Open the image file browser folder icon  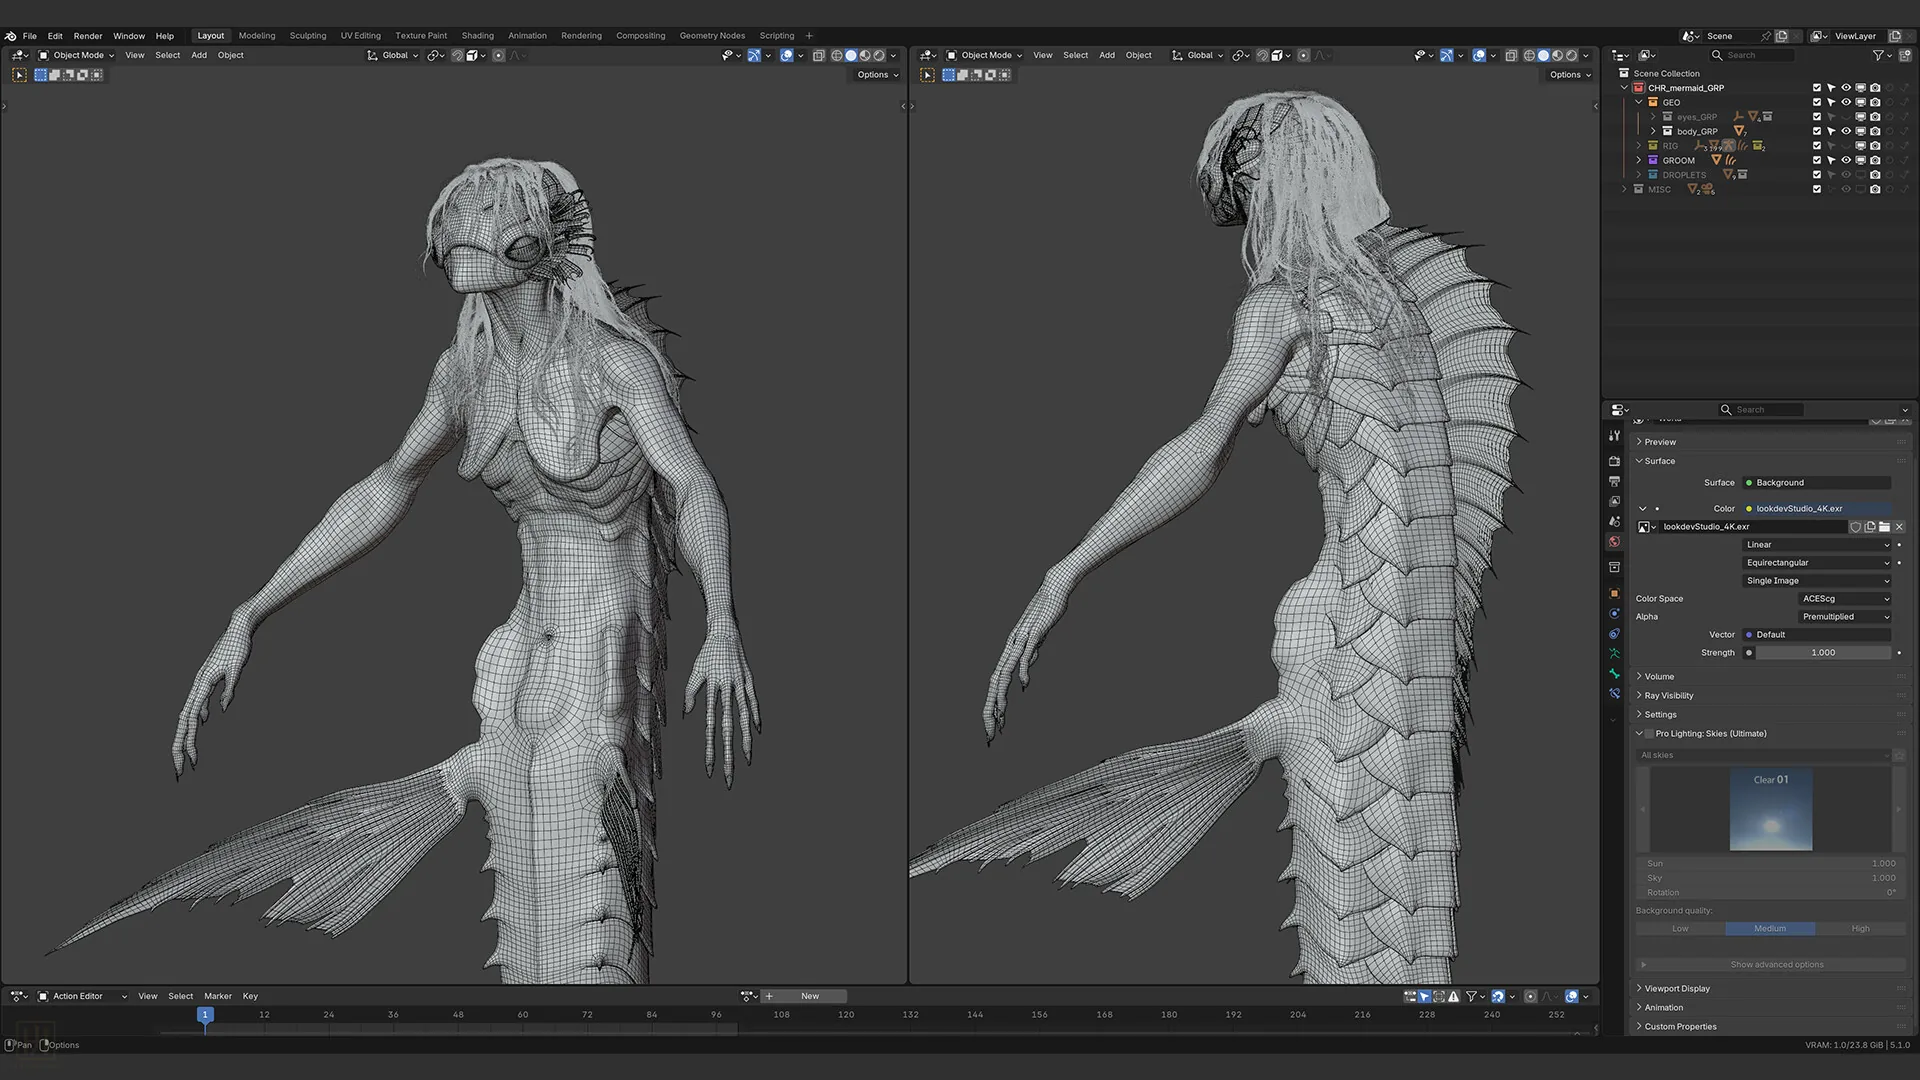click(x=1884, y=527)
